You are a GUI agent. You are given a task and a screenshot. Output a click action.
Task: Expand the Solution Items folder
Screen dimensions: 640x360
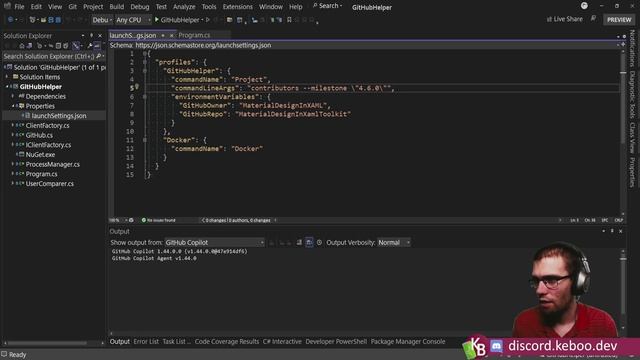7,77
